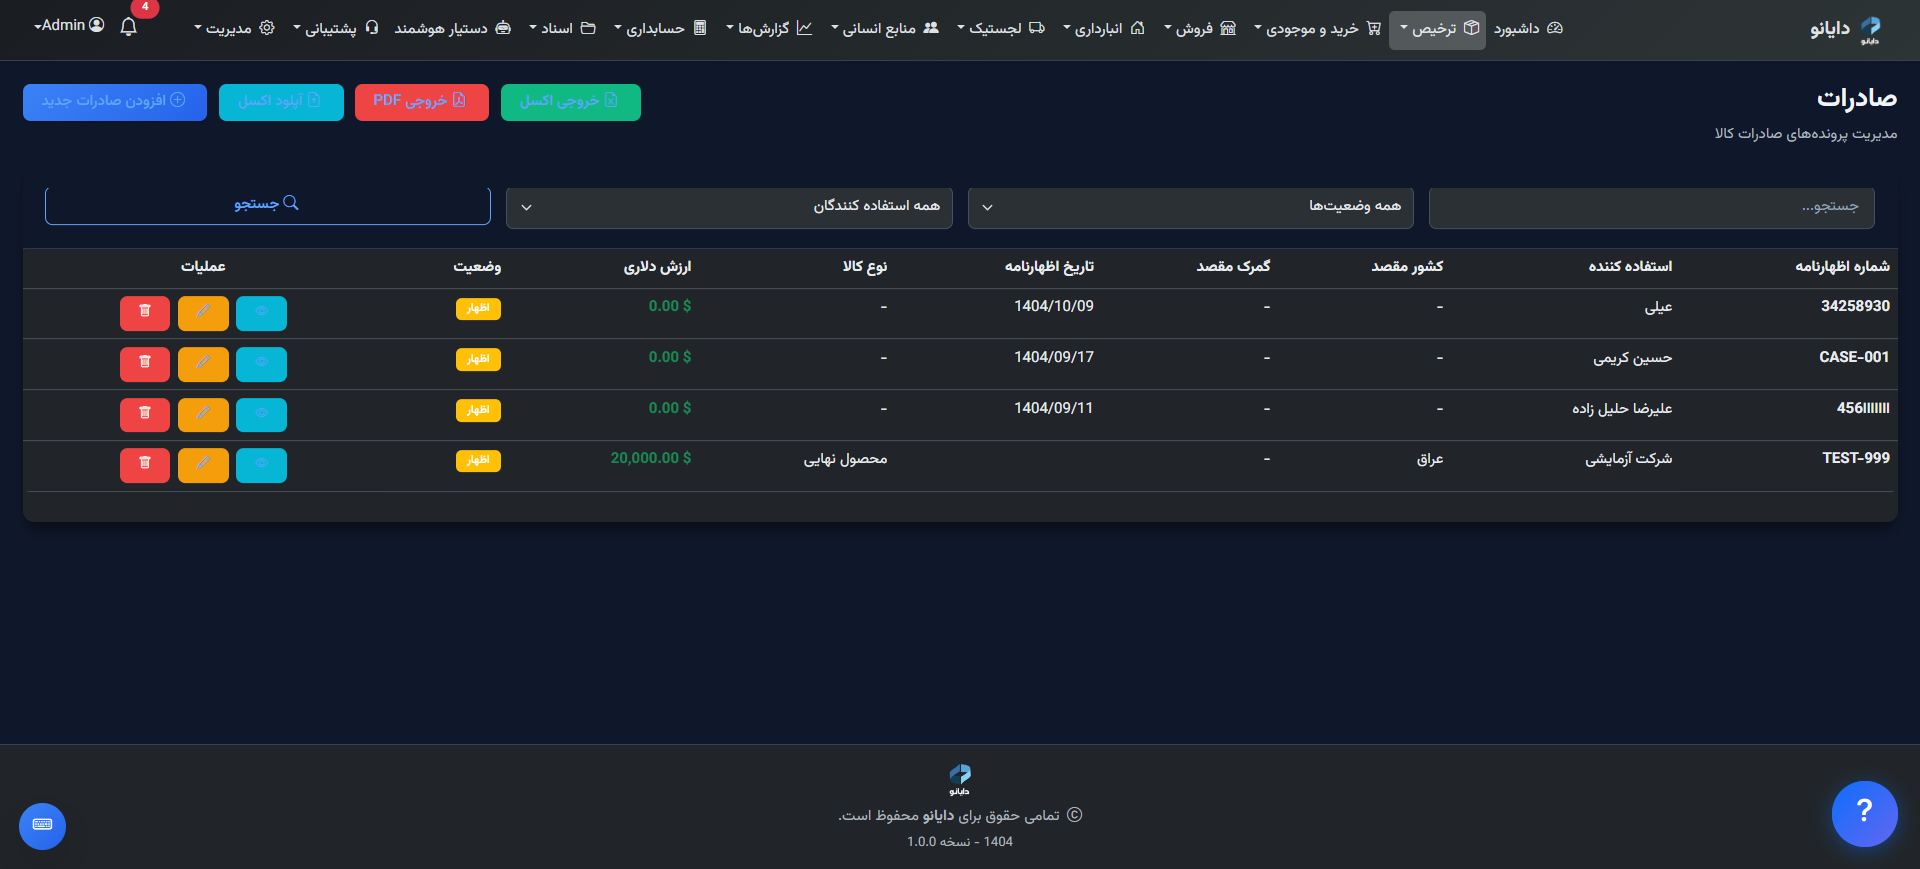Open the ترخیص clearance menu
1920x869 pixels.
click(1437, 29)
